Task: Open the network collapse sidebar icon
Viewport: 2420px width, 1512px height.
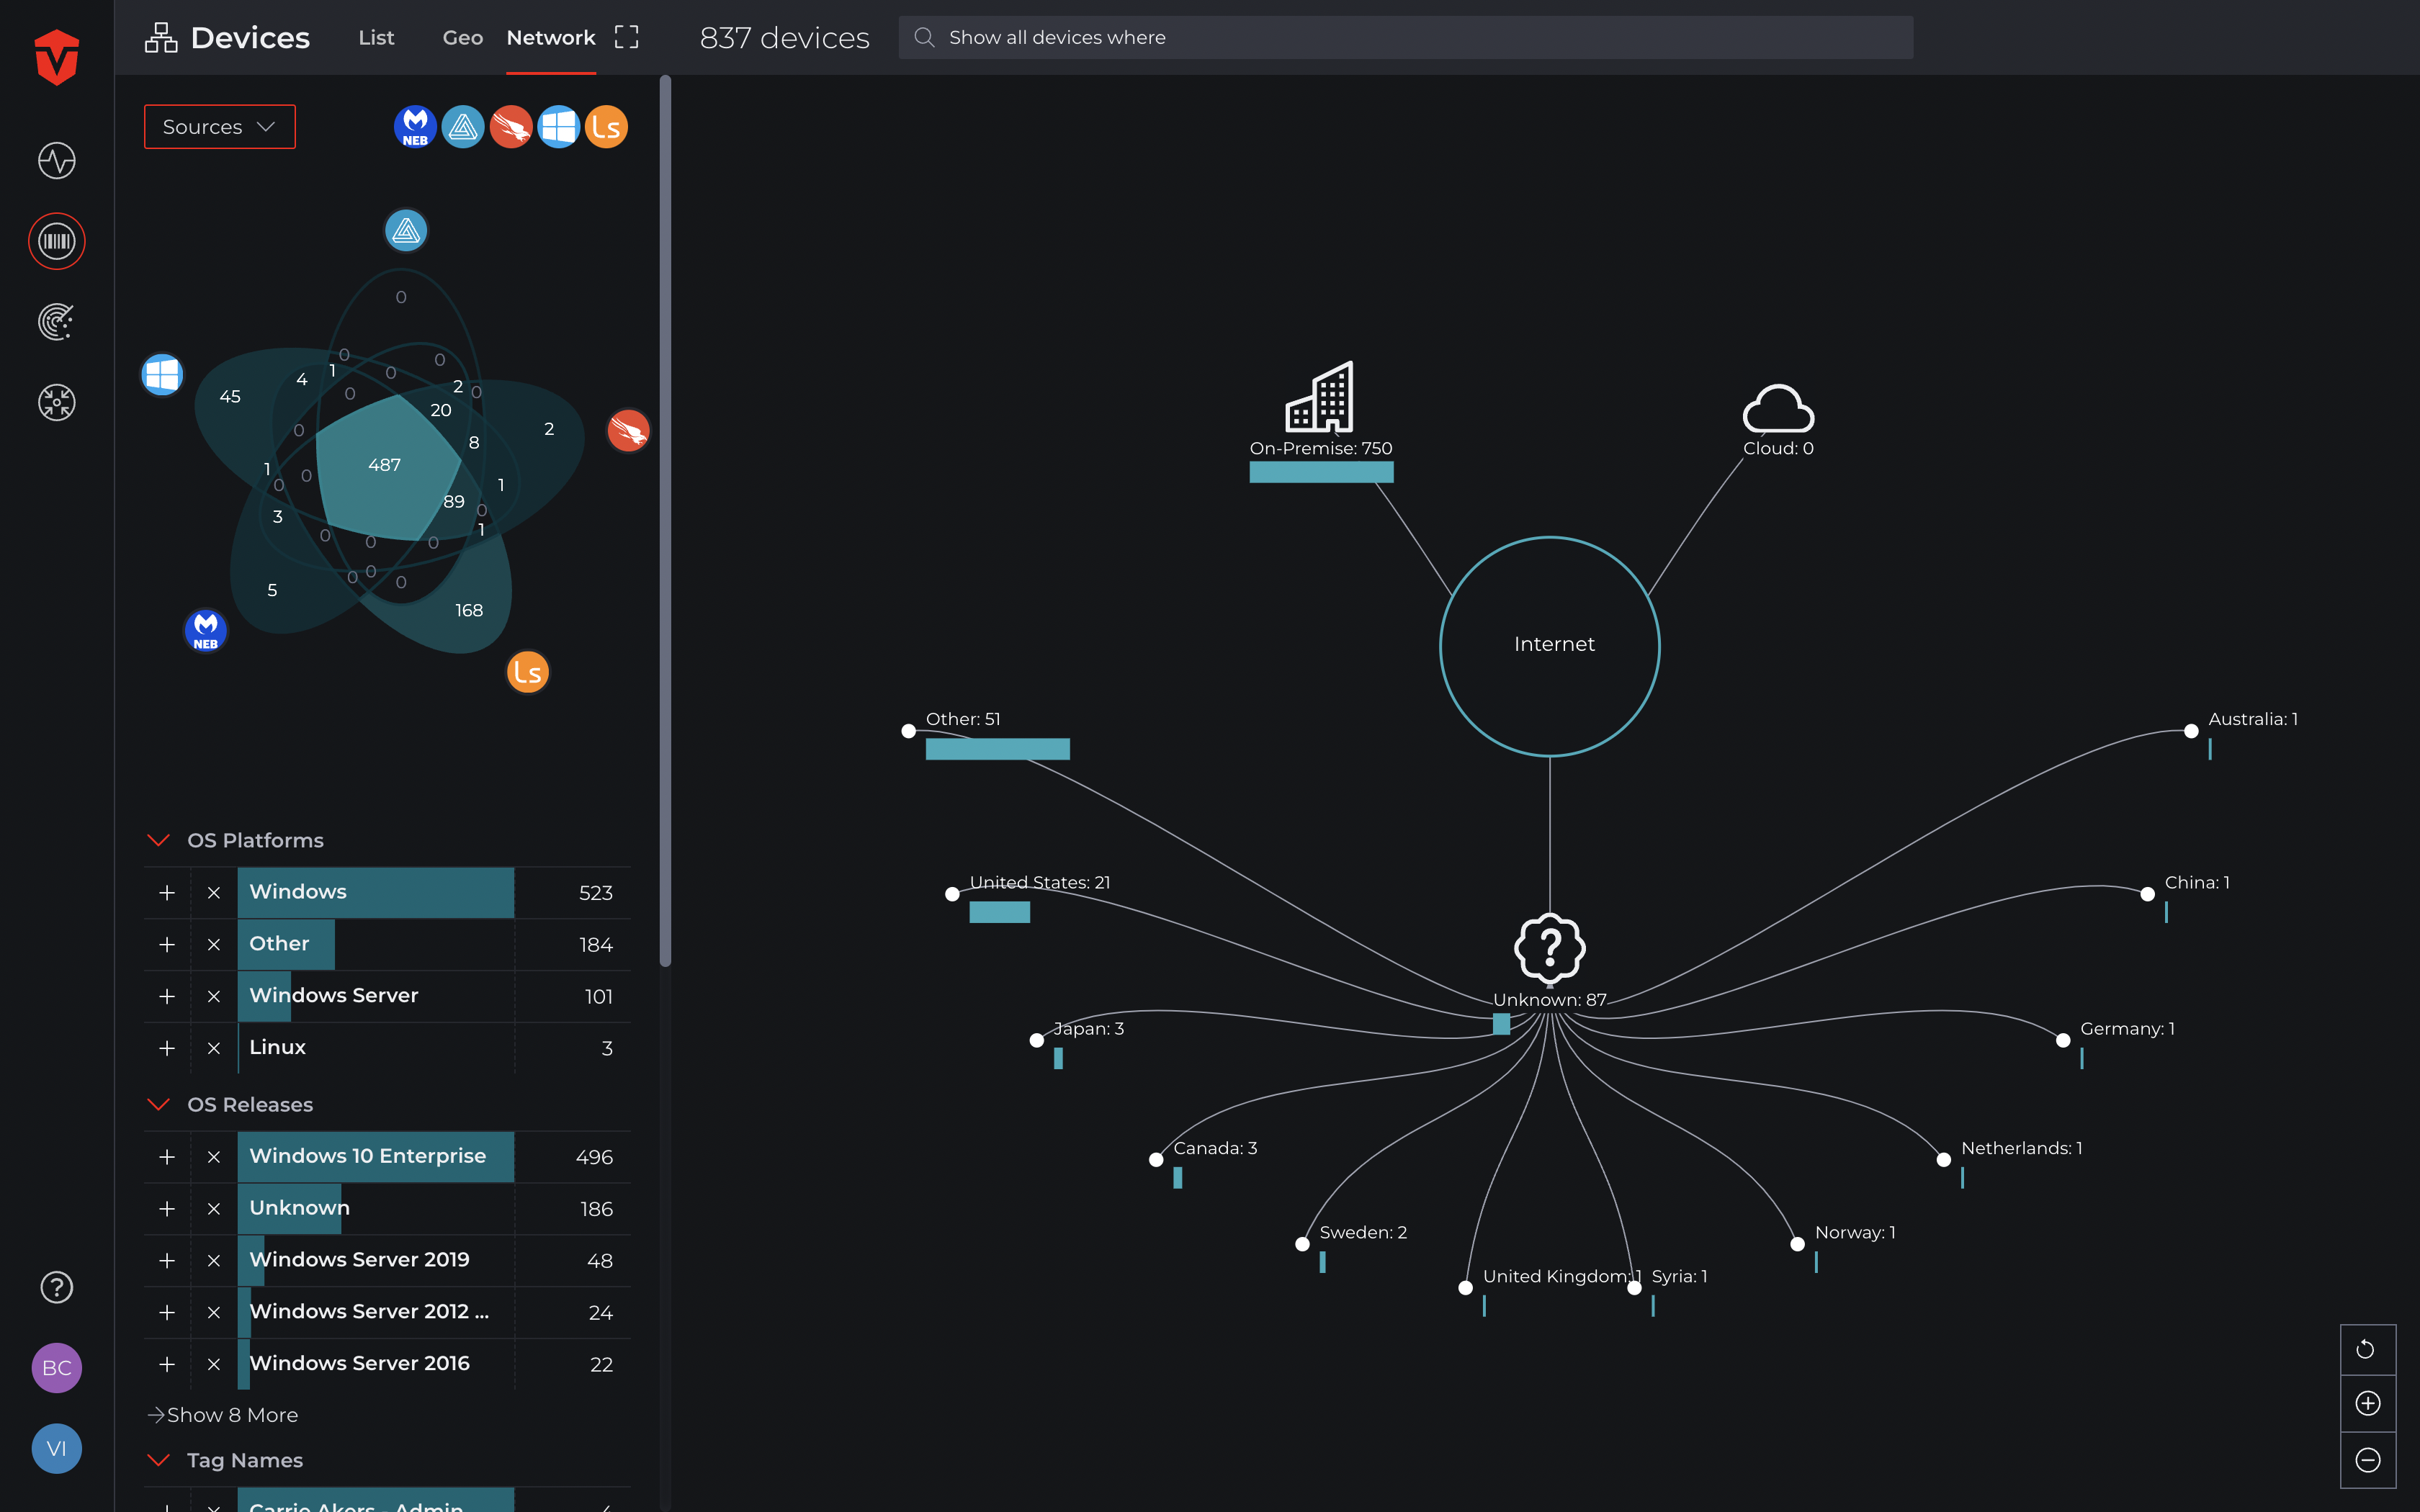Action: click(x=56, y=403)
